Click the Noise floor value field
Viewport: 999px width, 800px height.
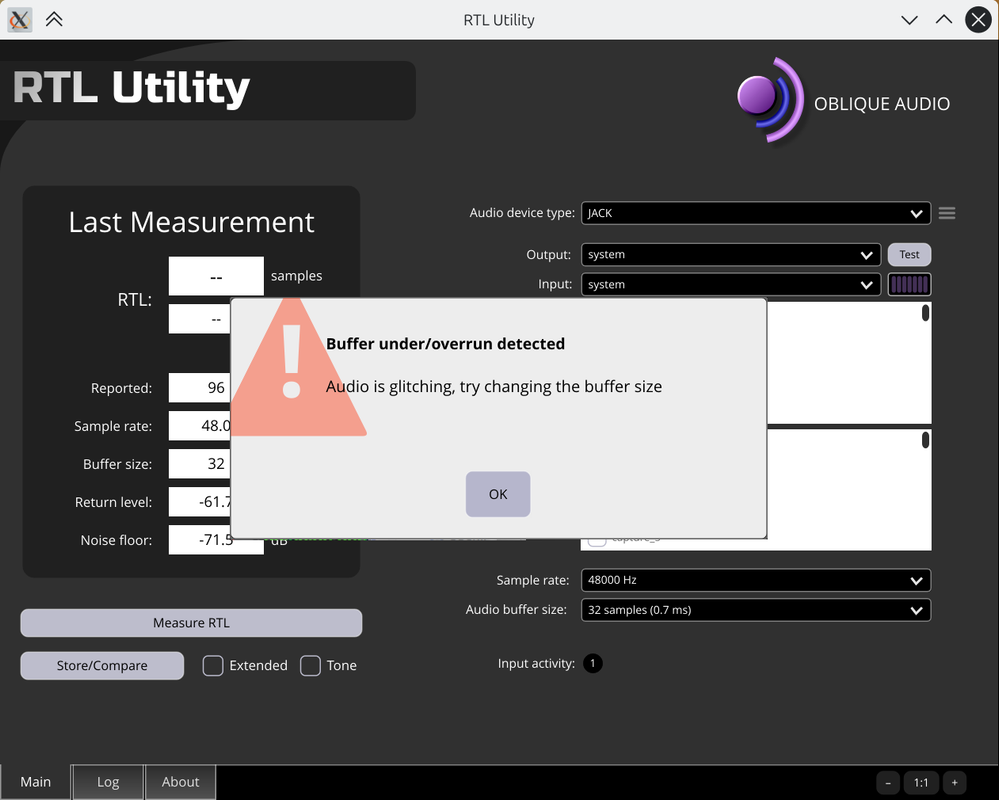coord(216,540)
